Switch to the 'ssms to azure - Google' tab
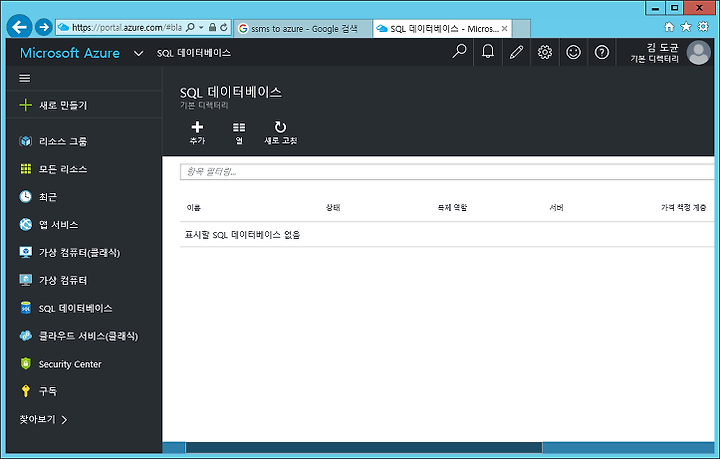 pyautogui.click(x=303, y=28)
